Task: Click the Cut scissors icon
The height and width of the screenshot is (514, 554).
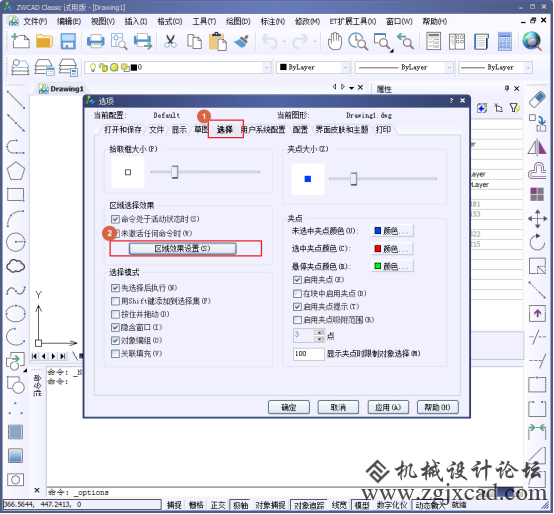Action: click(x=170, y=41)
